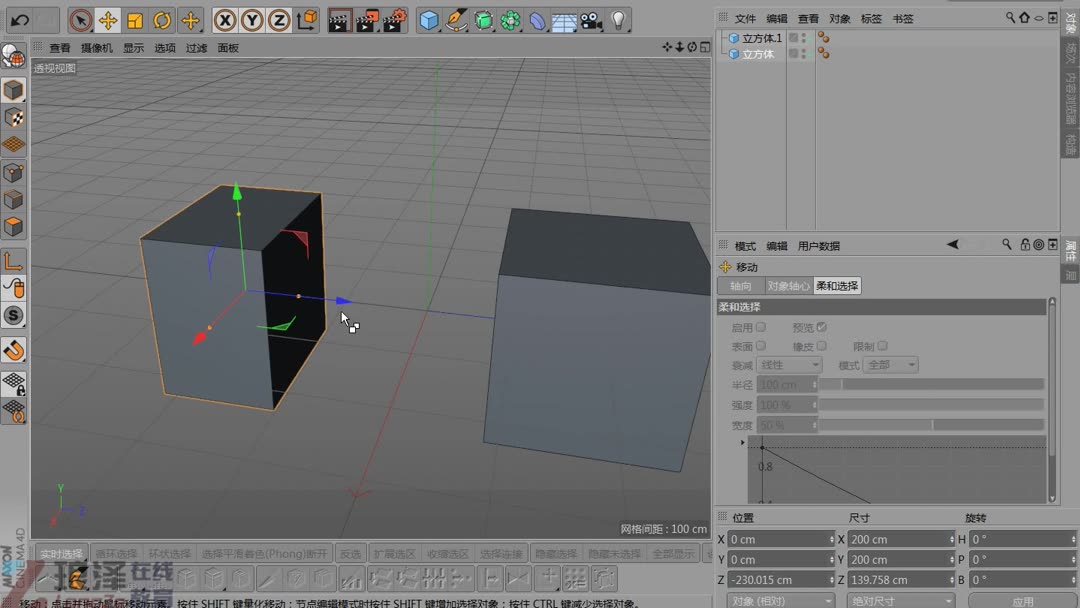Image resolution: width=1080 pixels, height=608 pixels.
Task: Open the 绝对尺寸 dropdown at bottom right
Action: 899,600
